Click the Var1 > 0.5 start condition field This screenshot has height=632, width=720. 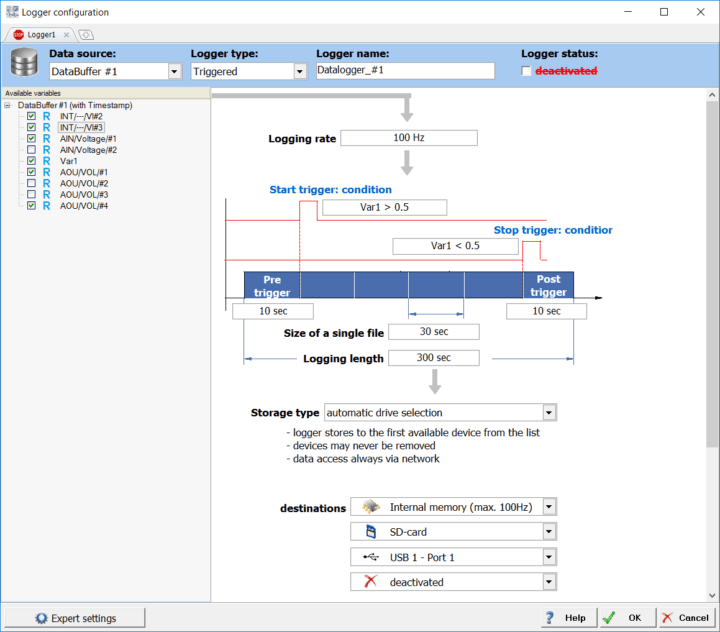pos(384,207)
